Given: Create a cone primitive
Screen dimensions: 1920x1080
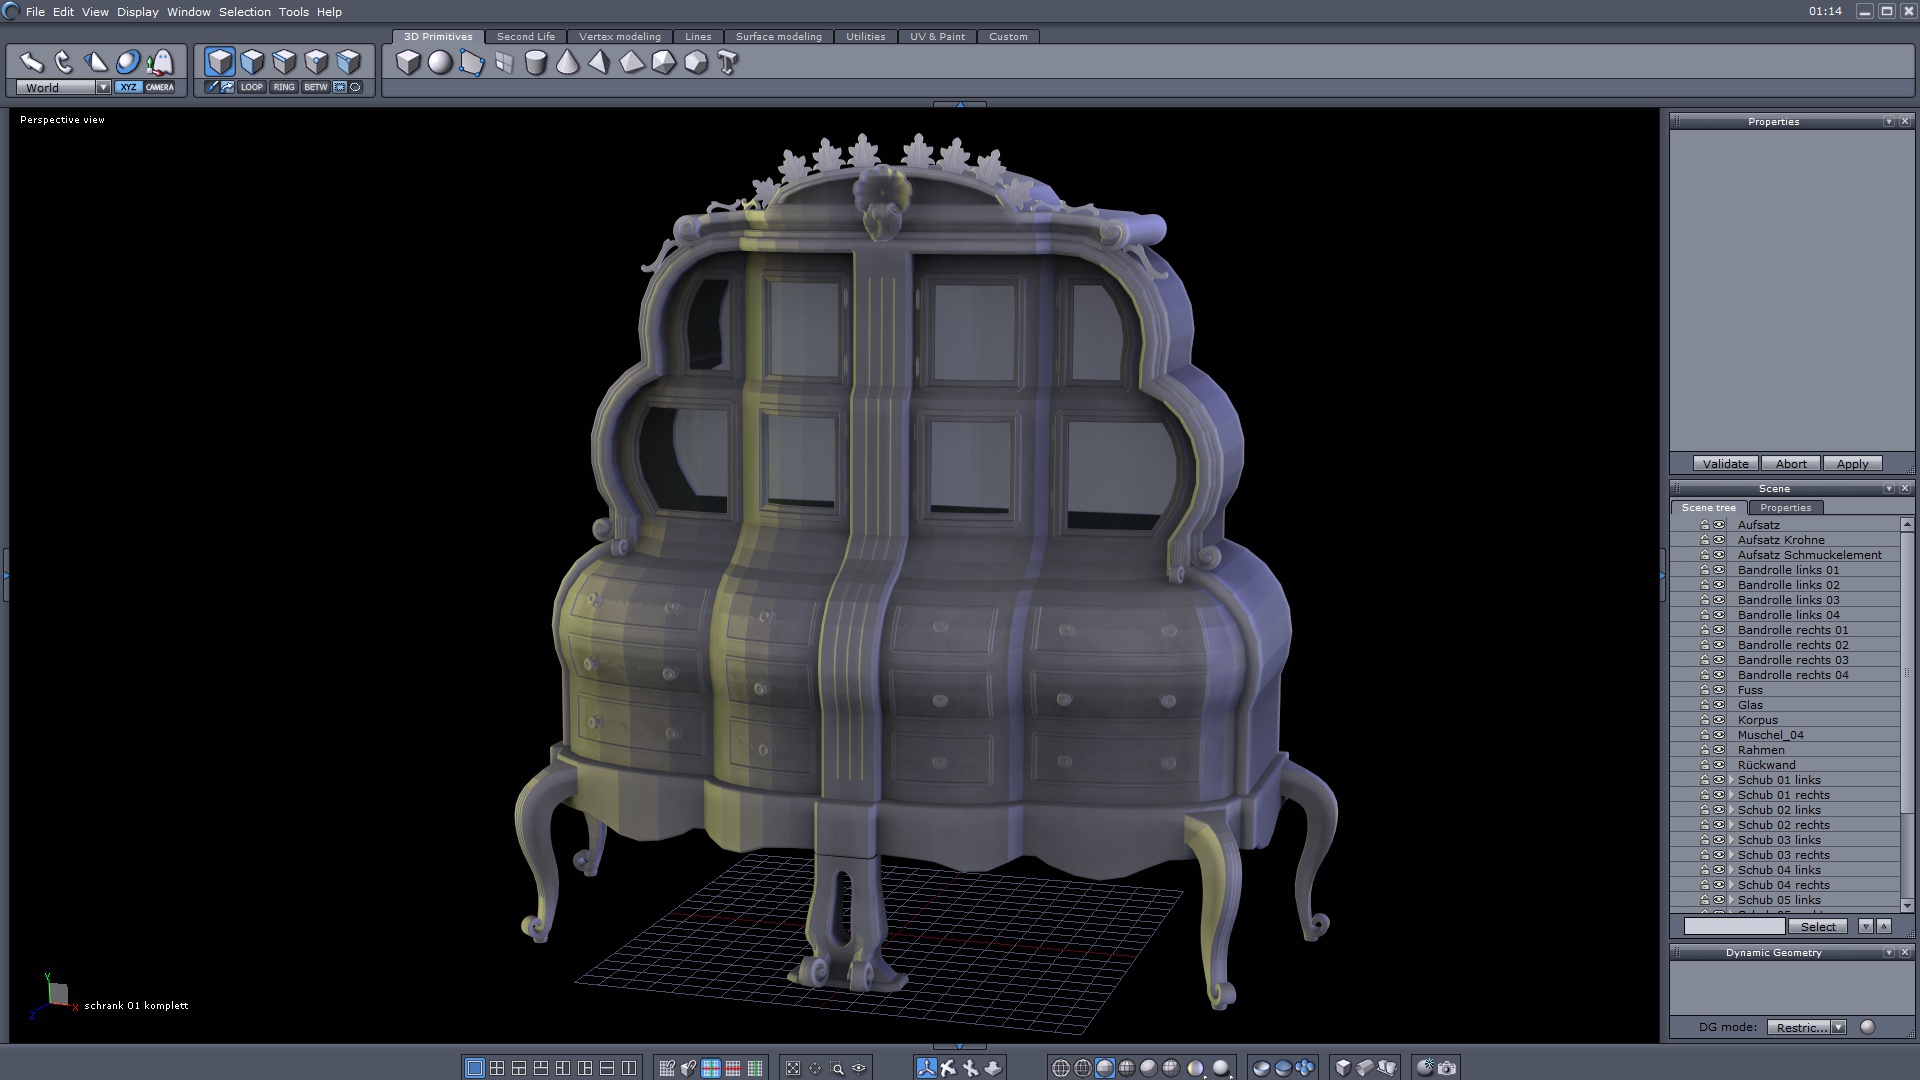Looking at the screenshot, I should click(567, 63).
